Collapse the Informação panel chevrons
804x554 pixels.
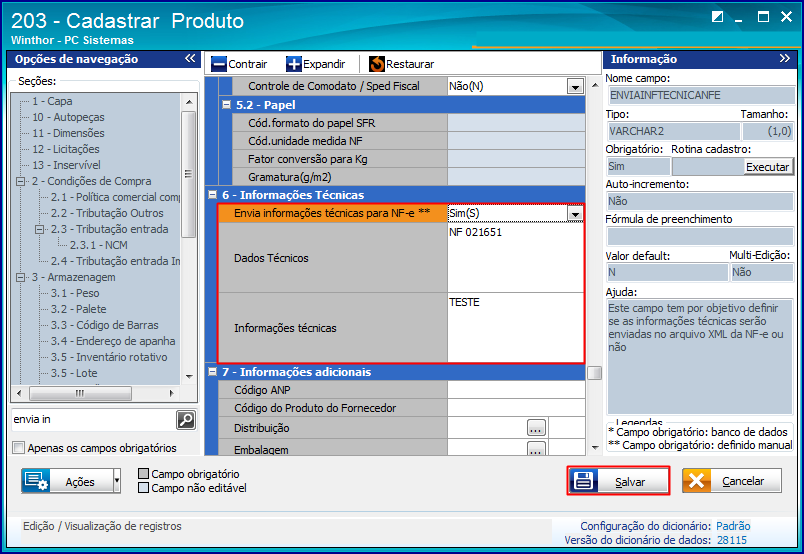click(x=785, y=58)
